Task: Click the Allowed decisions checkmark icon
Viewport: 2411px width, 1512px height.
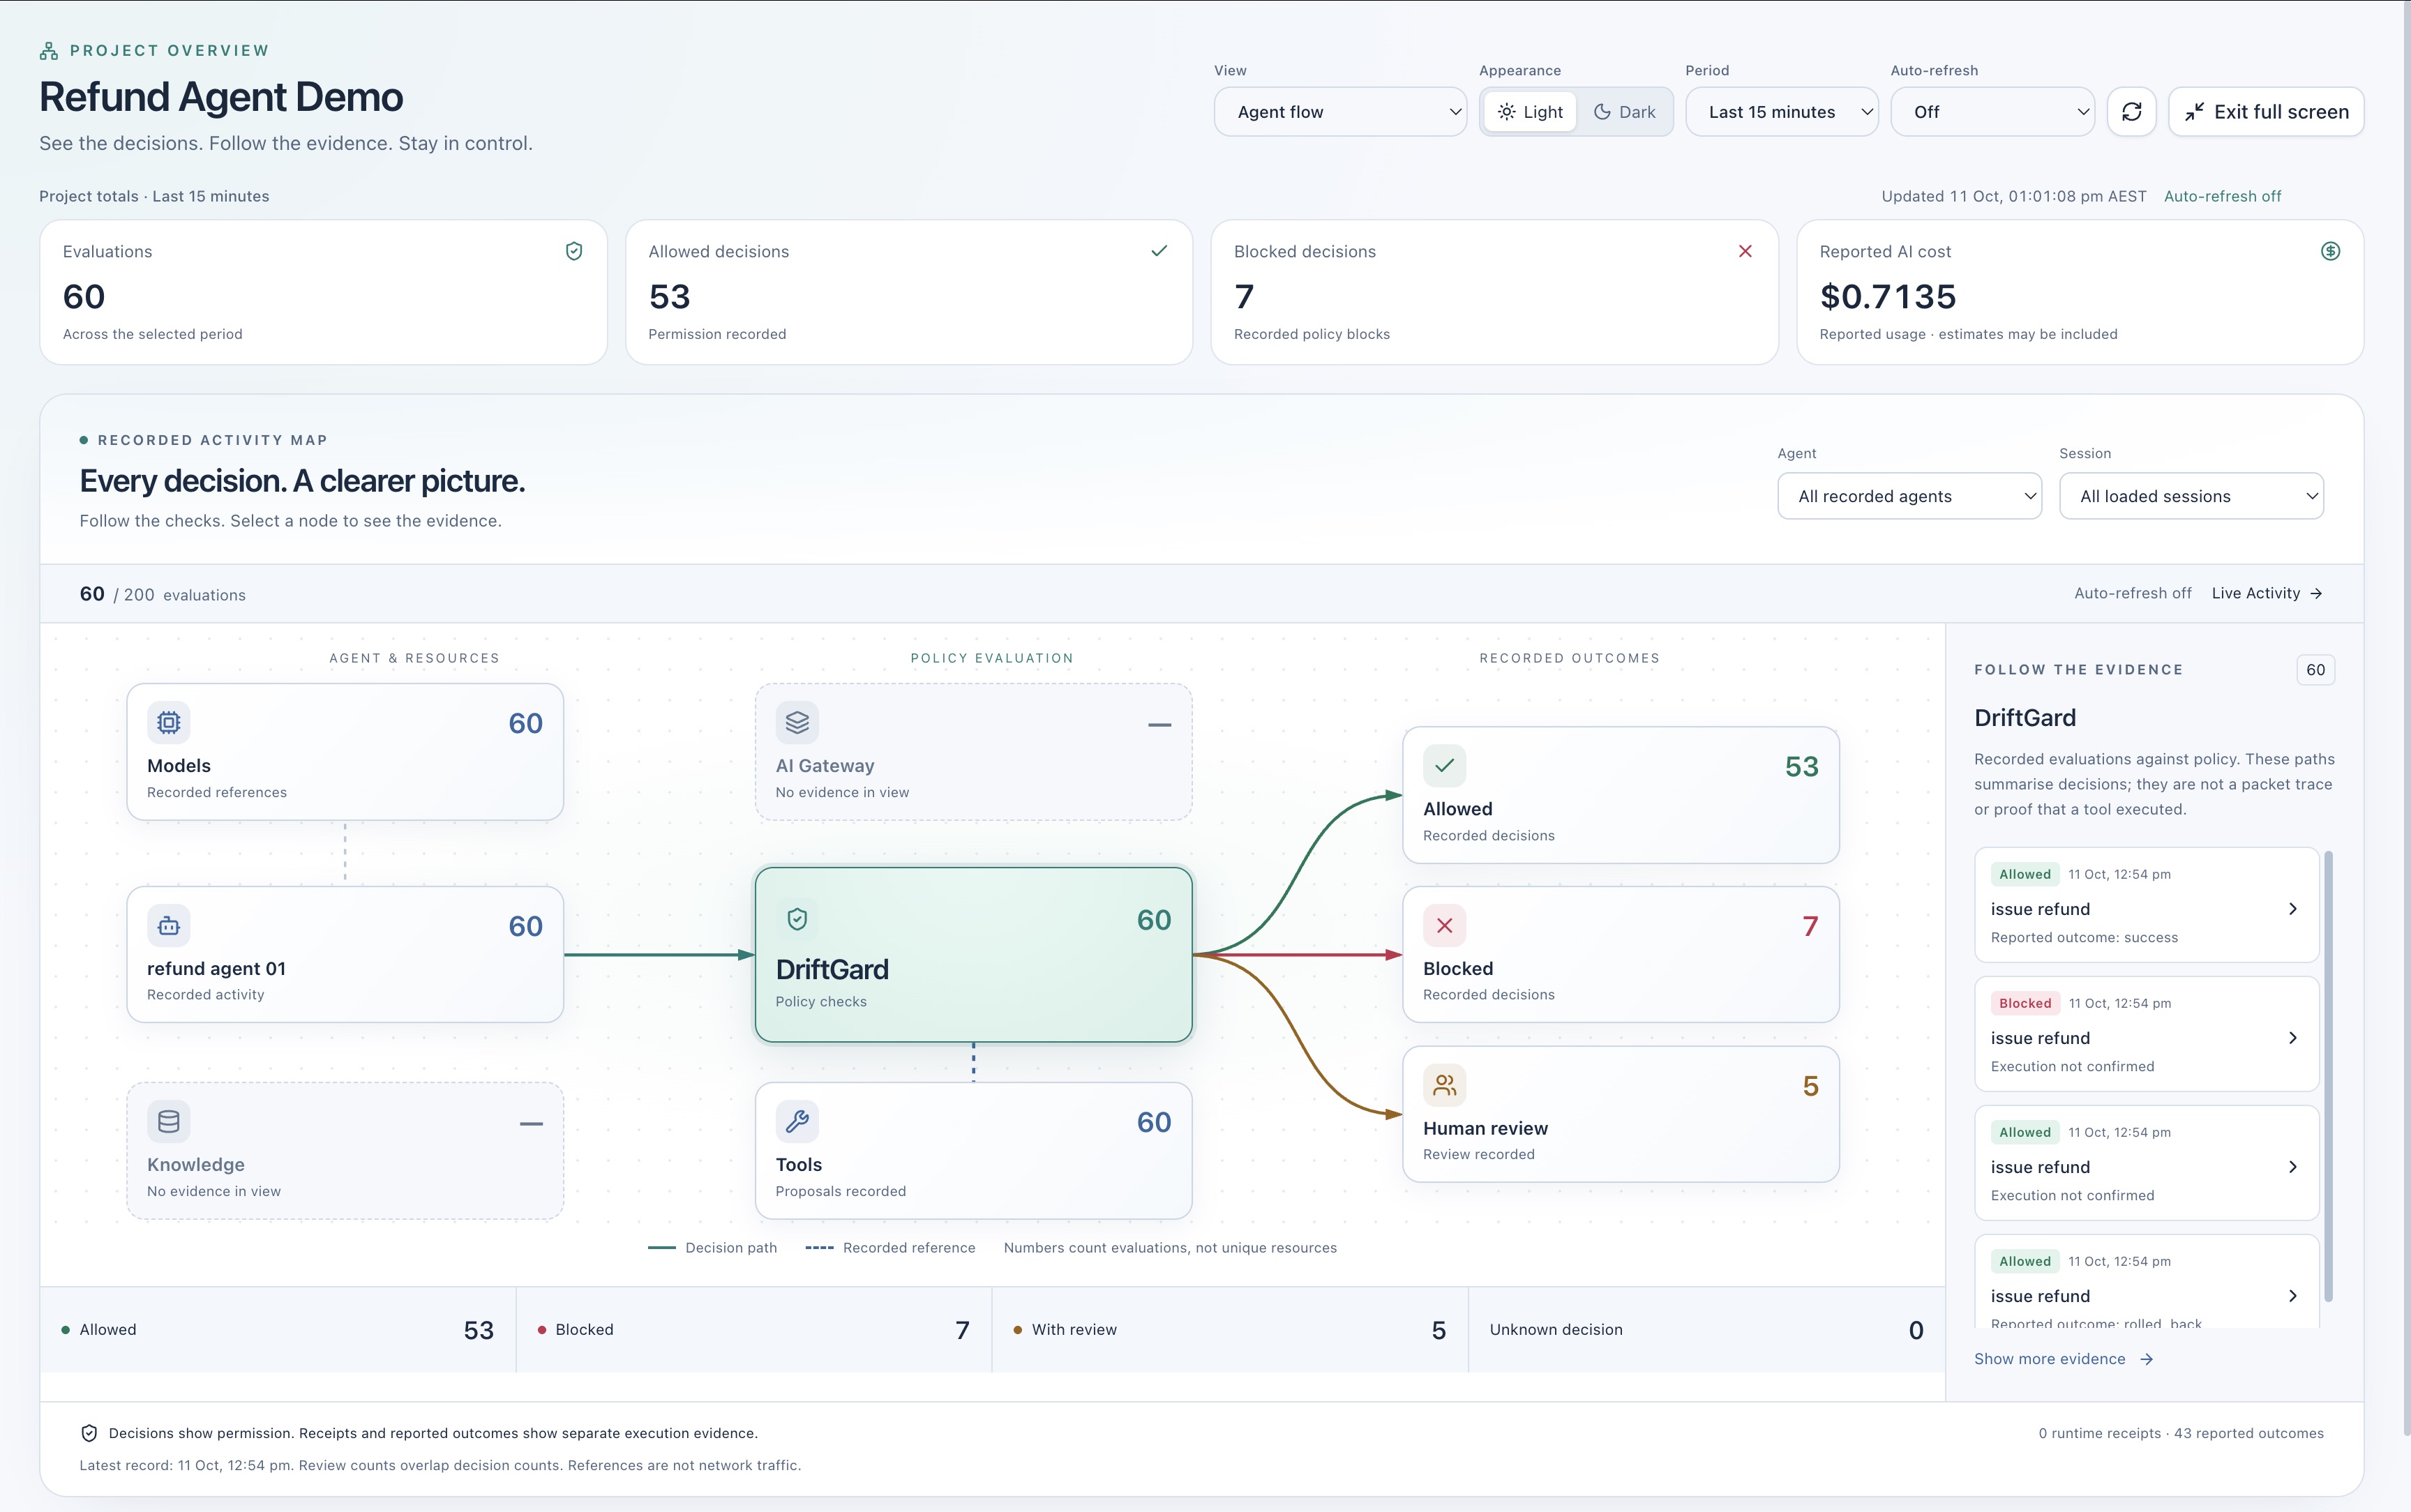Action: pos(1159,251)
